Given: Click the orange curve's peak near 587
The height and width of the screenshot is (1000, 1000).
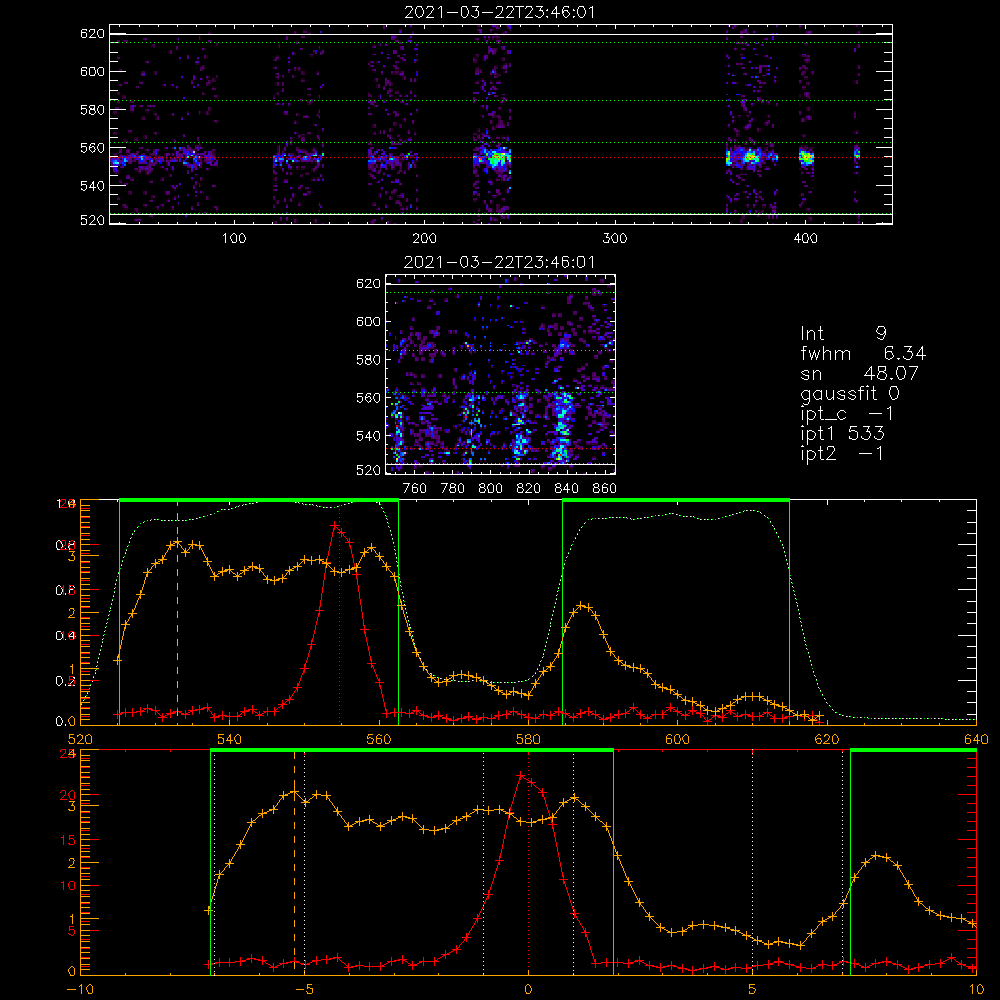Looking at the screenshot, I should click(582, 605).
